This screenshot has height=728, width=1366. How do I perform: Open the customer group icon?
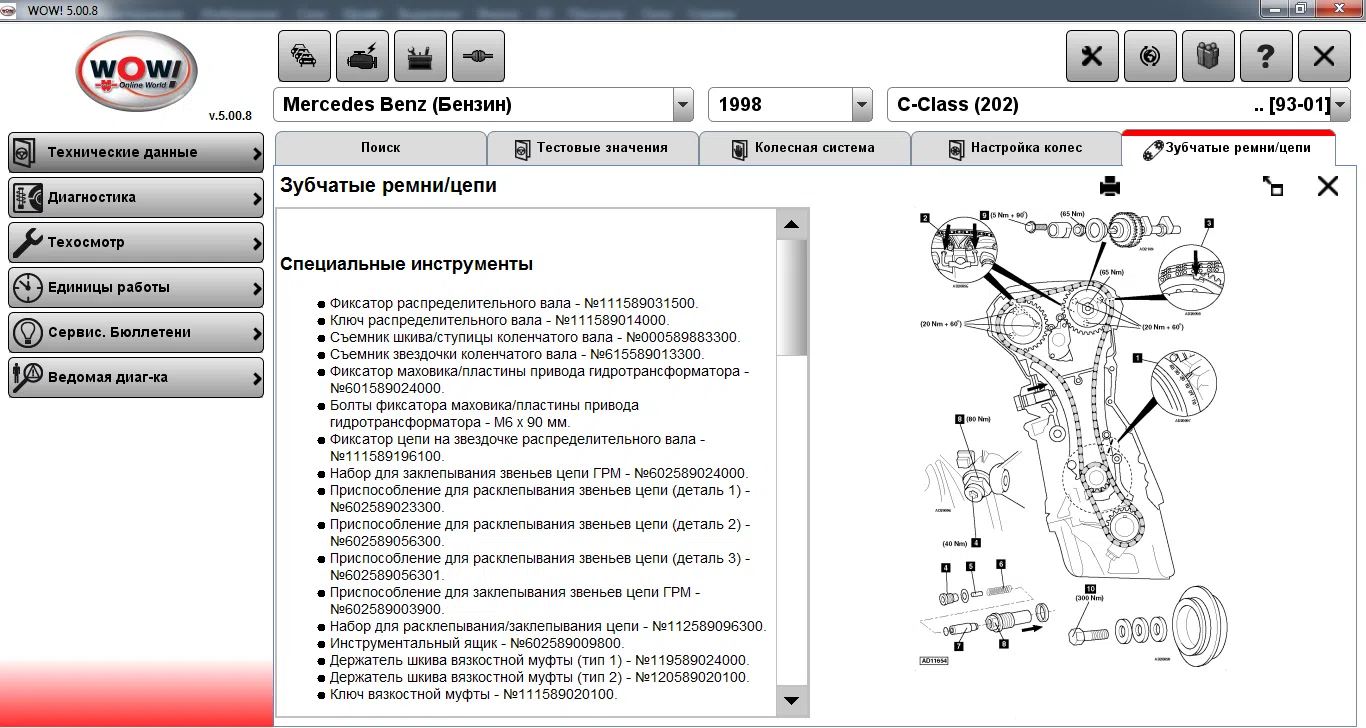[1209, 56]
